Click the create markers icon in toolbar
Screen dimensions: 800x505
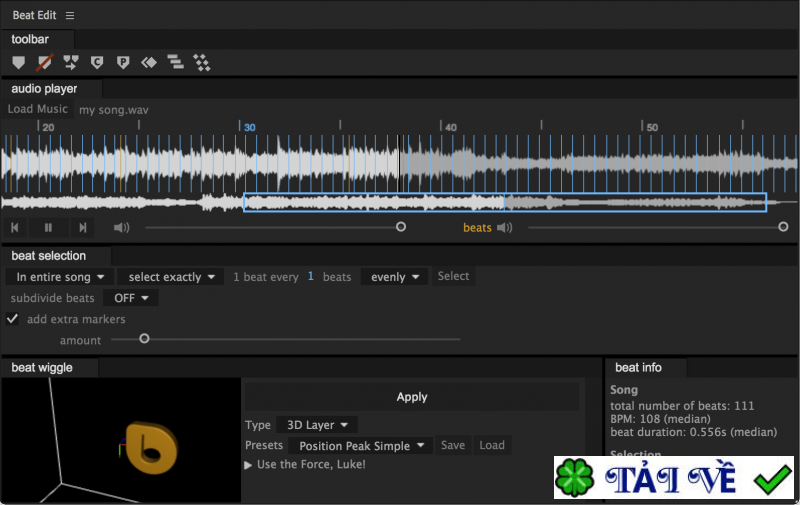pyautogui.click(x=18, y=63)
